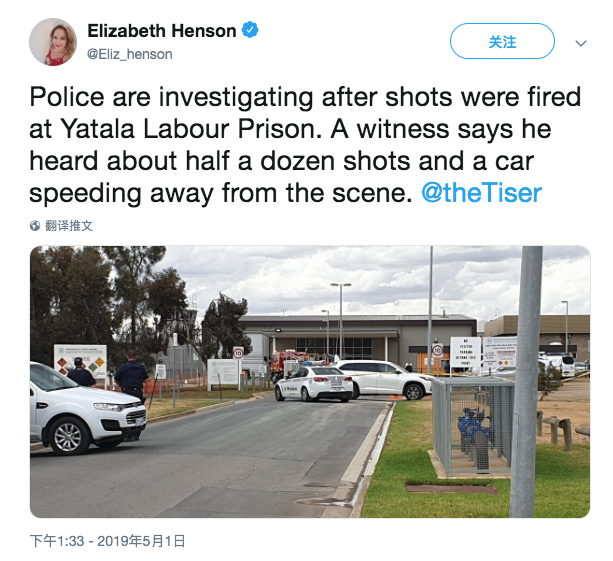Click the police car in the photo
The width and height of the screenshot is (613, 561).
[313, 383]
